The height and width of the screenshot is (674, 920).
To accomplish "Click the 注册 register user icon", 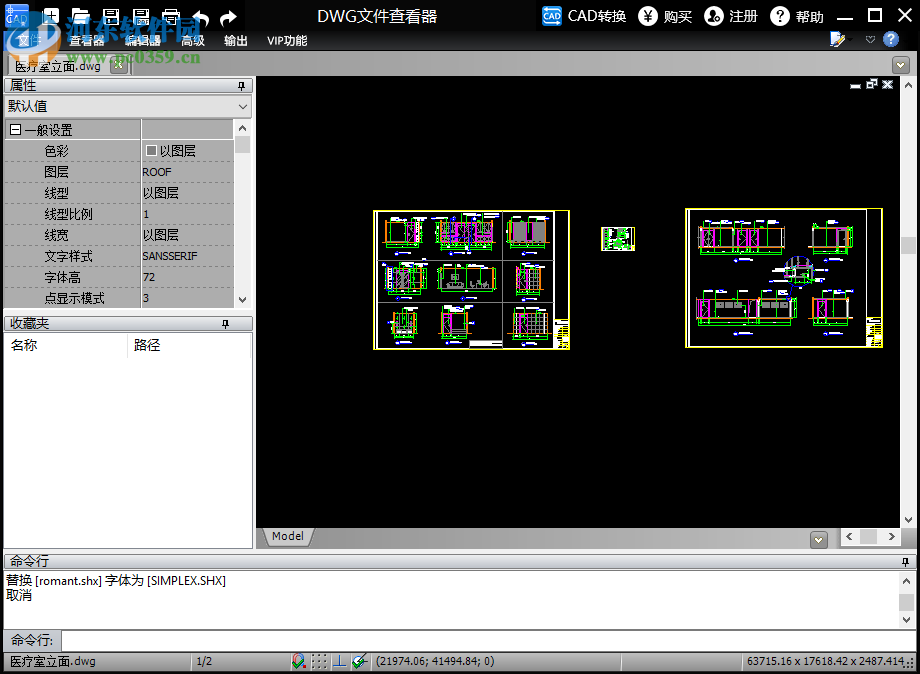I will [x=713, y=16].
